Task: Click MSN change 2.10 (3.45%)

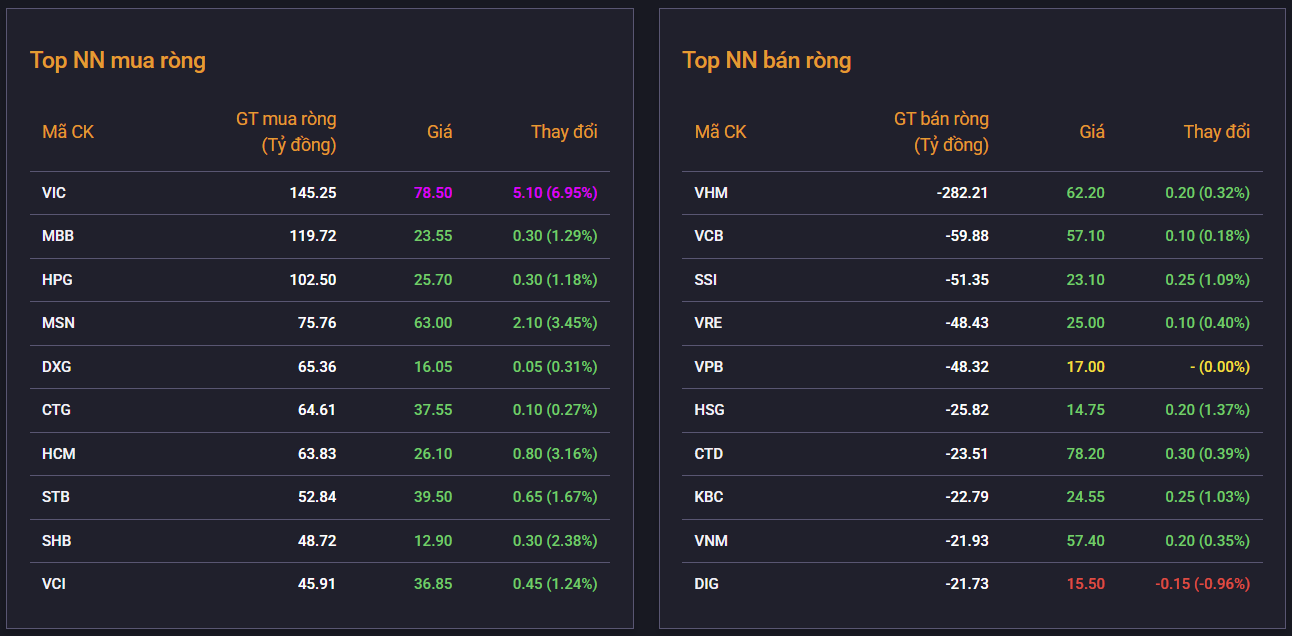Action: pyautogui.click(x=555, y=323)
